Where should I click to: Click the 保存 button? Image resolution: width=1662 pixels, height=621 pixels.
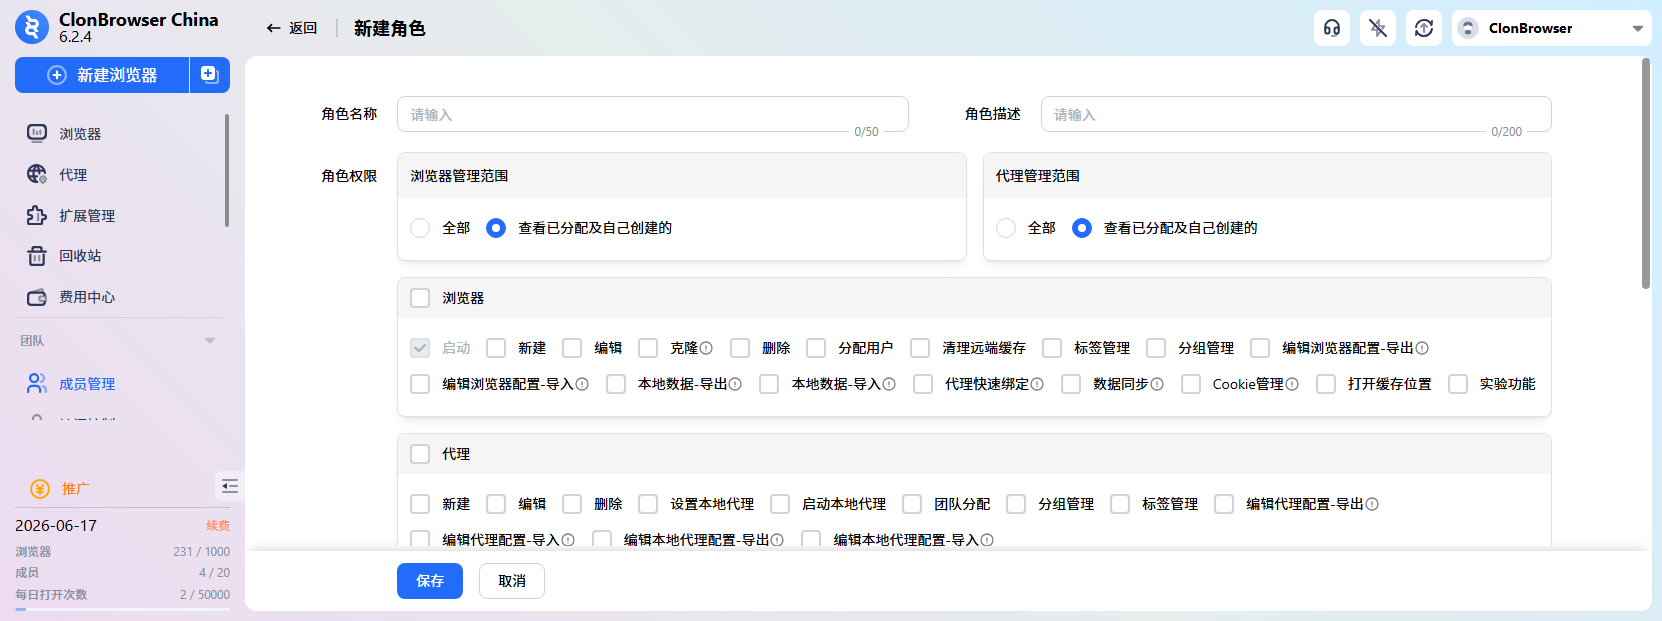(x=430, y=581)
